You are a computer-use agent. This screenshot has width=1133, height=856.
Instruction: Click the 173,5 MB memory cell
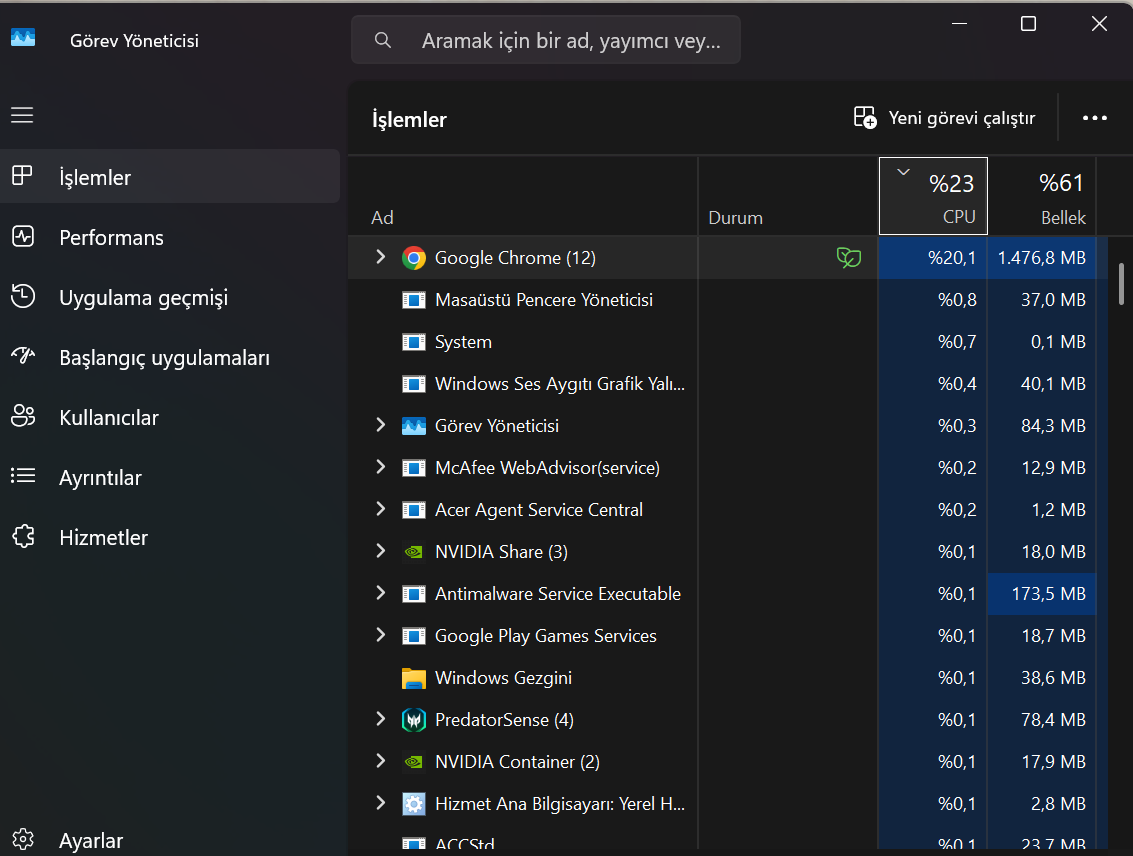[1042, 594]
